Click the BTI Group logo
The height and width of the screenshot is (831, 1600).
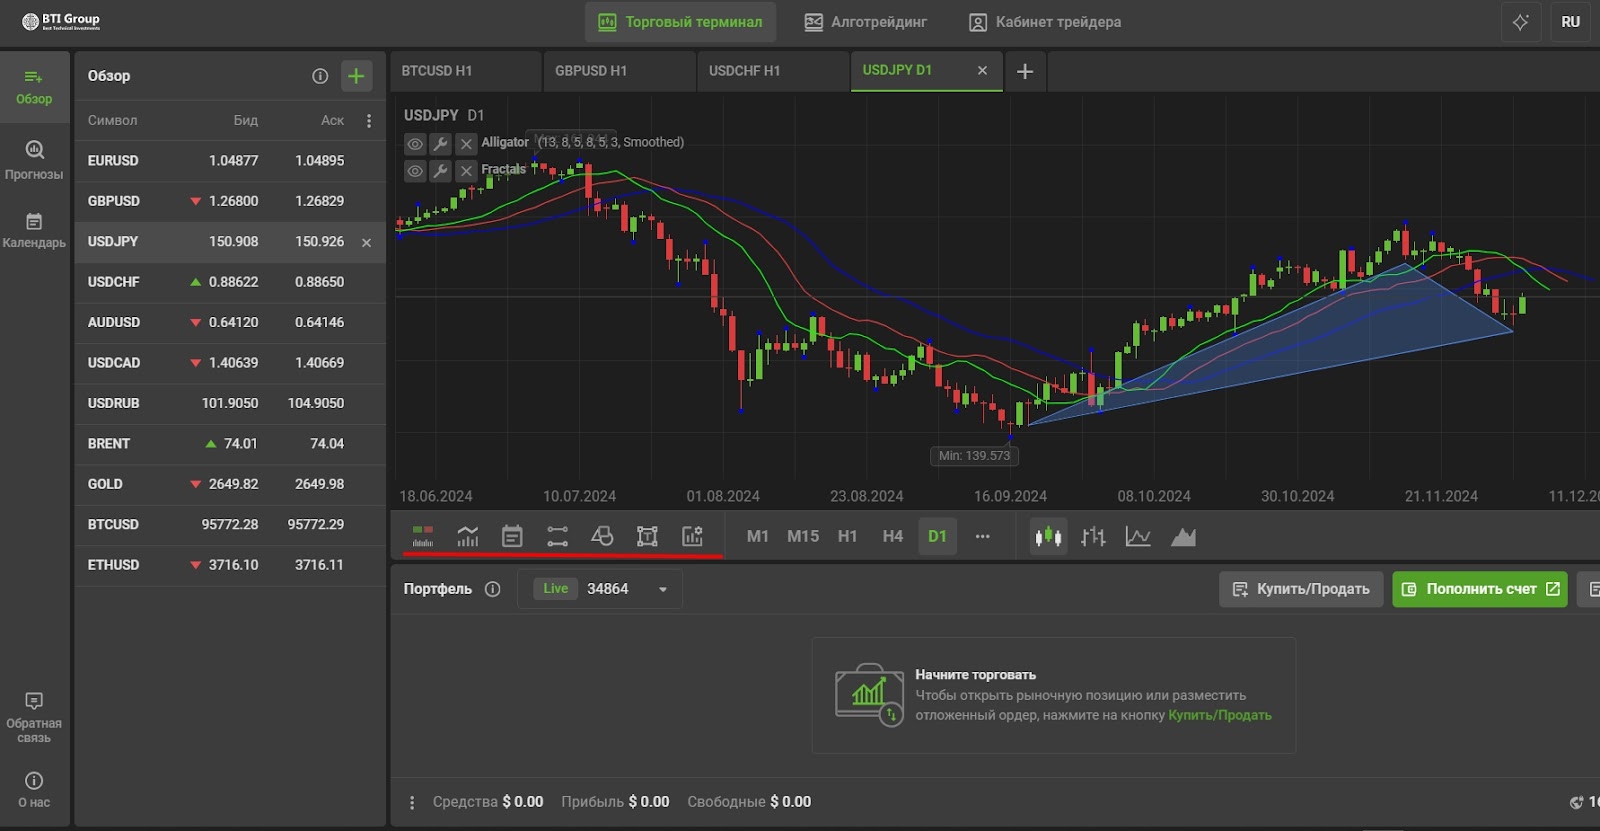pyautogui.click(x=62, y=21)
